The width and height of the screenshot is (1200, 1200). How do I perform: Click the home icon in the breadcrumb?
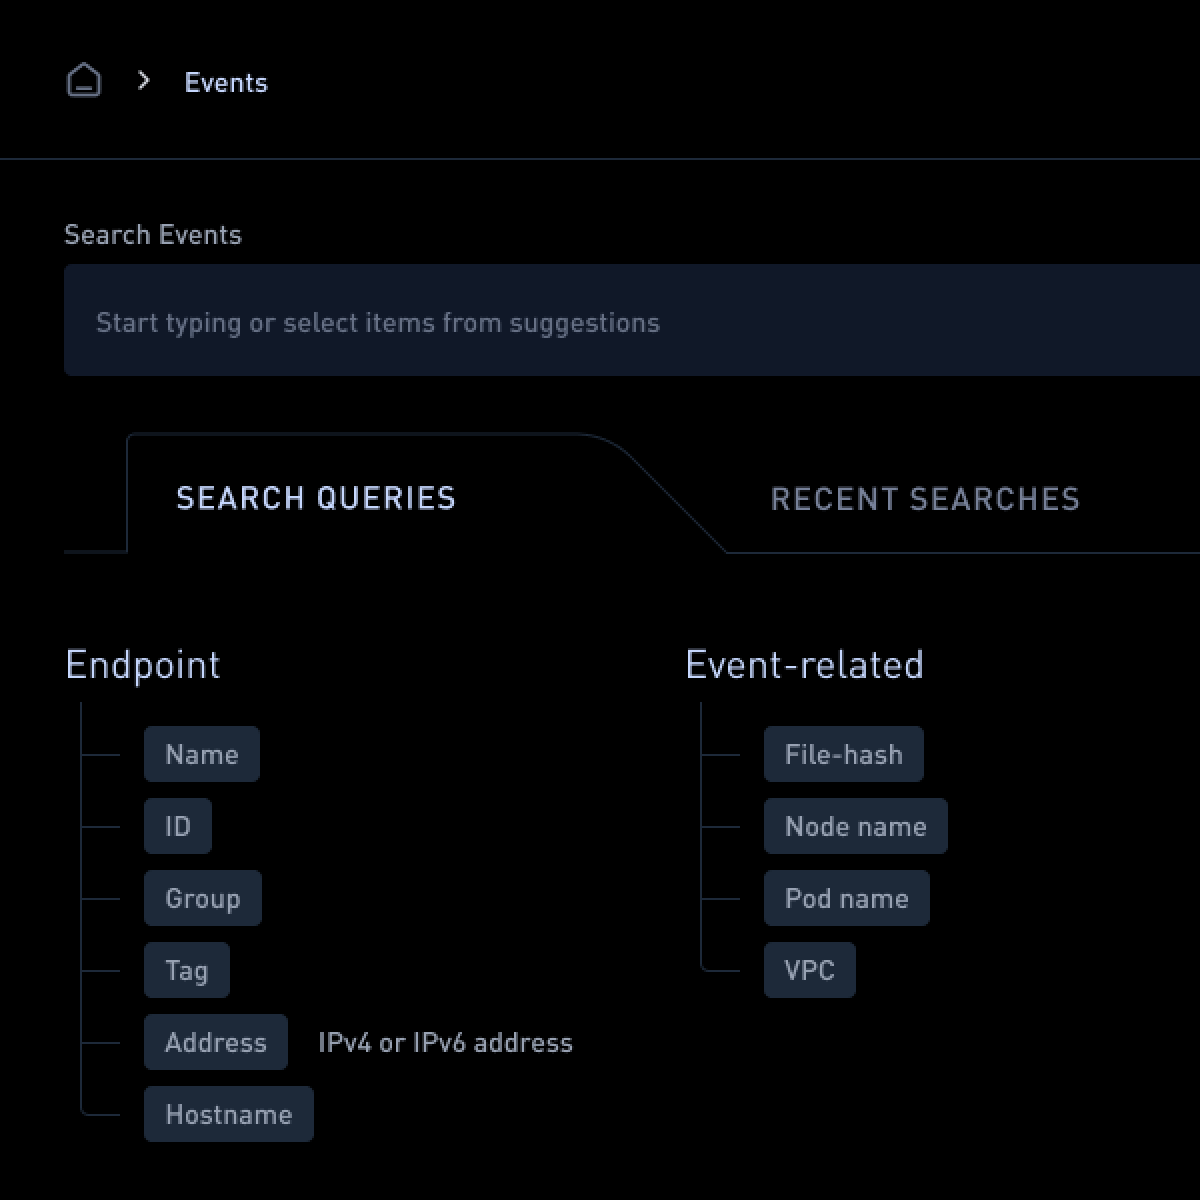pos(84,81)
